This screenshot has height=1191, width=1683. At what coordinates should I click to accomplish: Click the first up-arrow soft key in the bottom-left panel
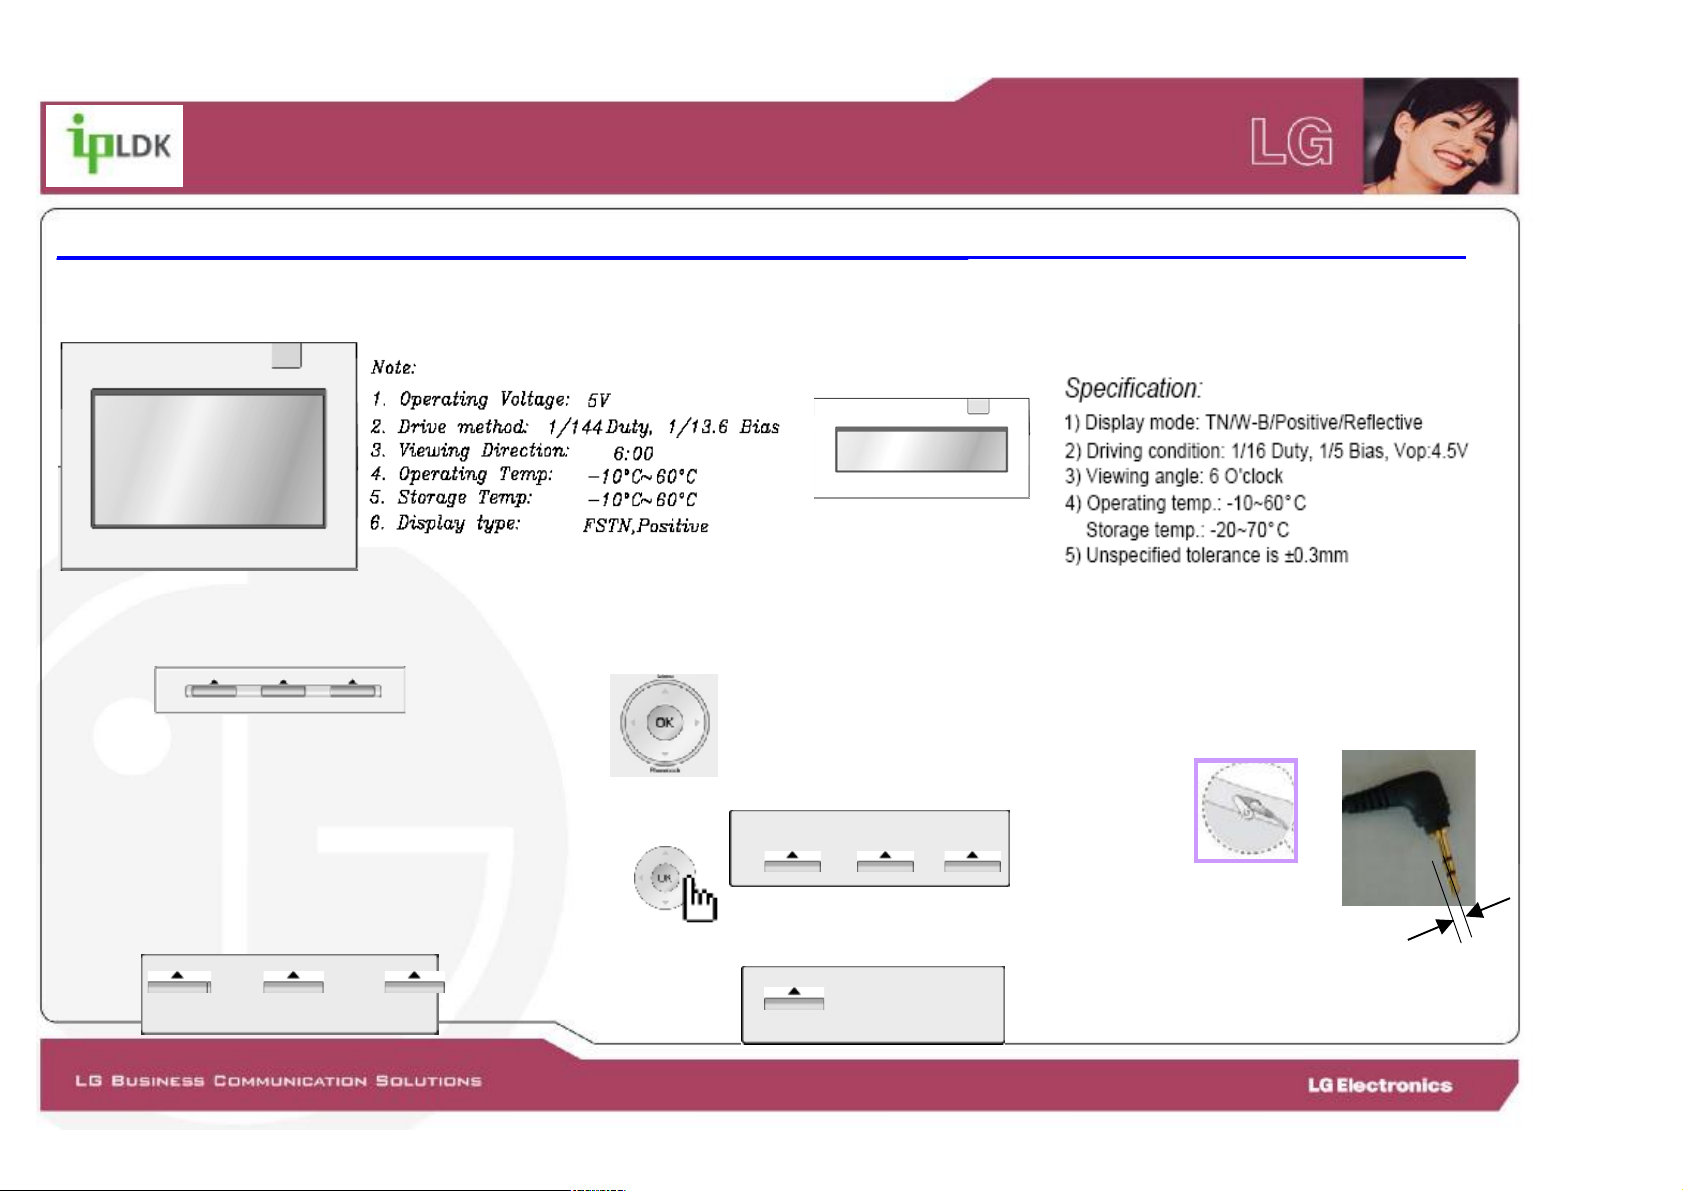(179, 981)
